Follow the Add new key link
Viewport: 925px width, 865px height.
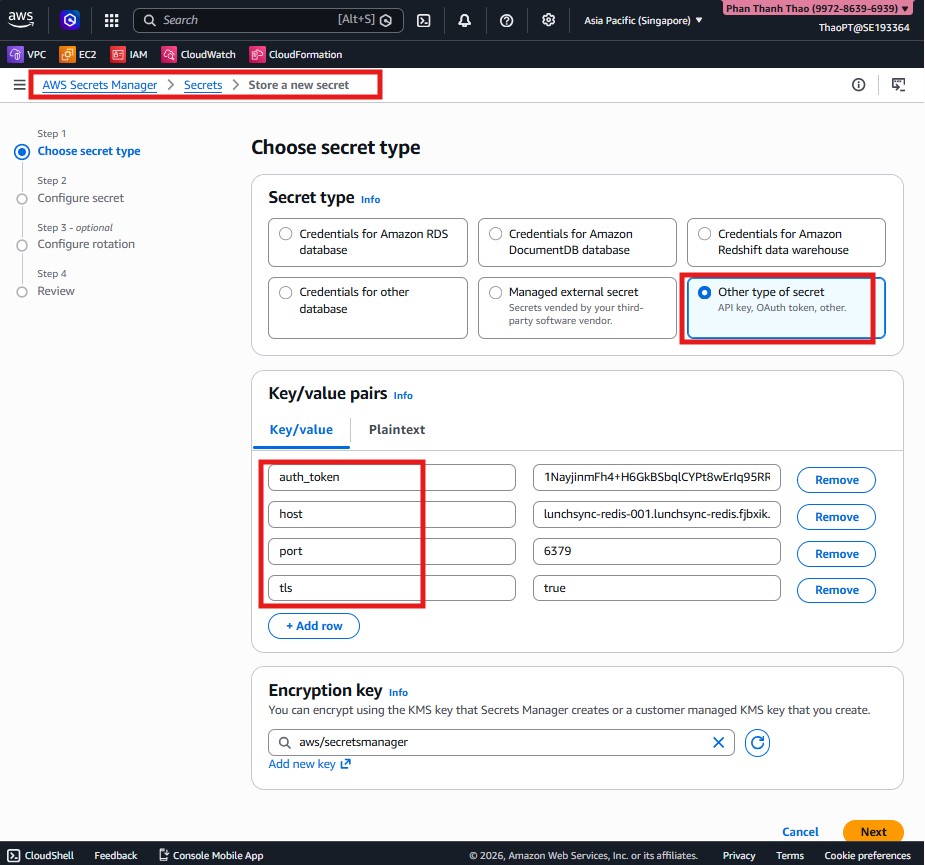coord(303,764)
